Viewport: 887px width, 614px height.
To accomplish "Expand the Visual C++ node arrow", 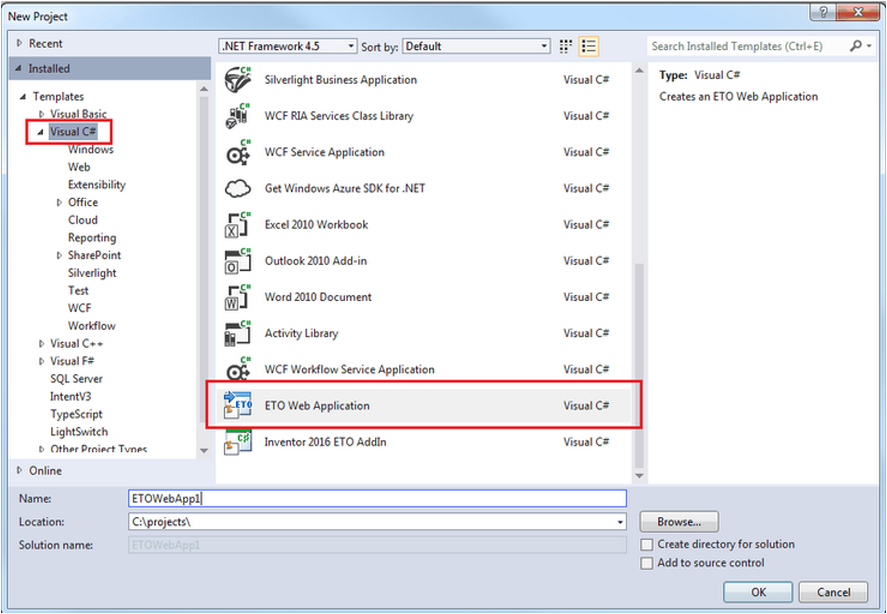I will [x=41, y=344].
